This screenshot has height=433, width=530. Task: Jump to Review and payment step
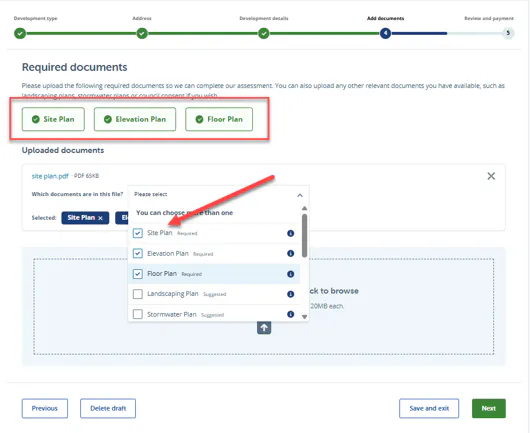(x=508, y=33)
